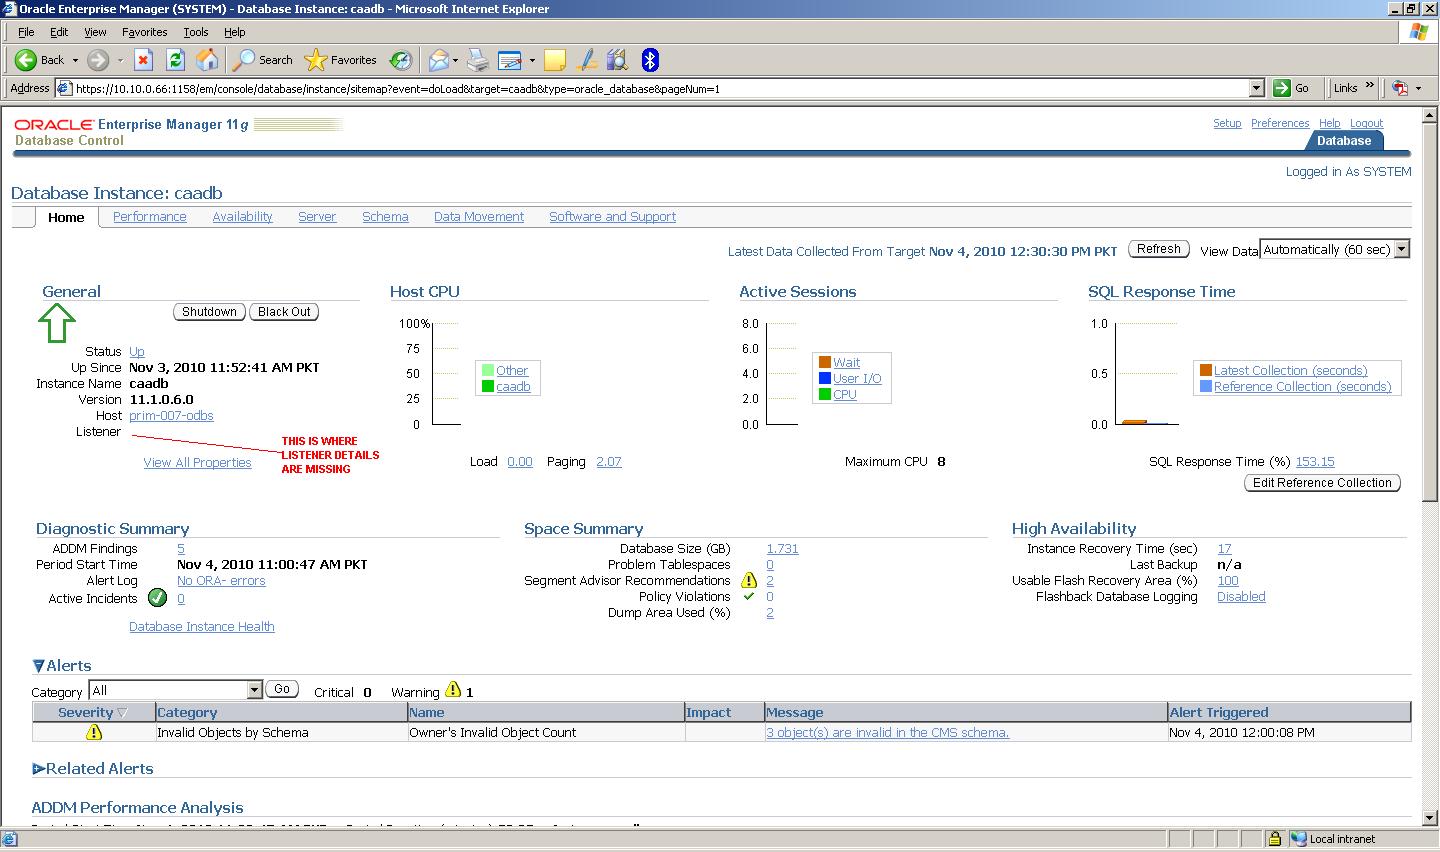Screen dimensions: 1440x852
Task: Click the lock icon in status bar
Action: point(1274,839)
